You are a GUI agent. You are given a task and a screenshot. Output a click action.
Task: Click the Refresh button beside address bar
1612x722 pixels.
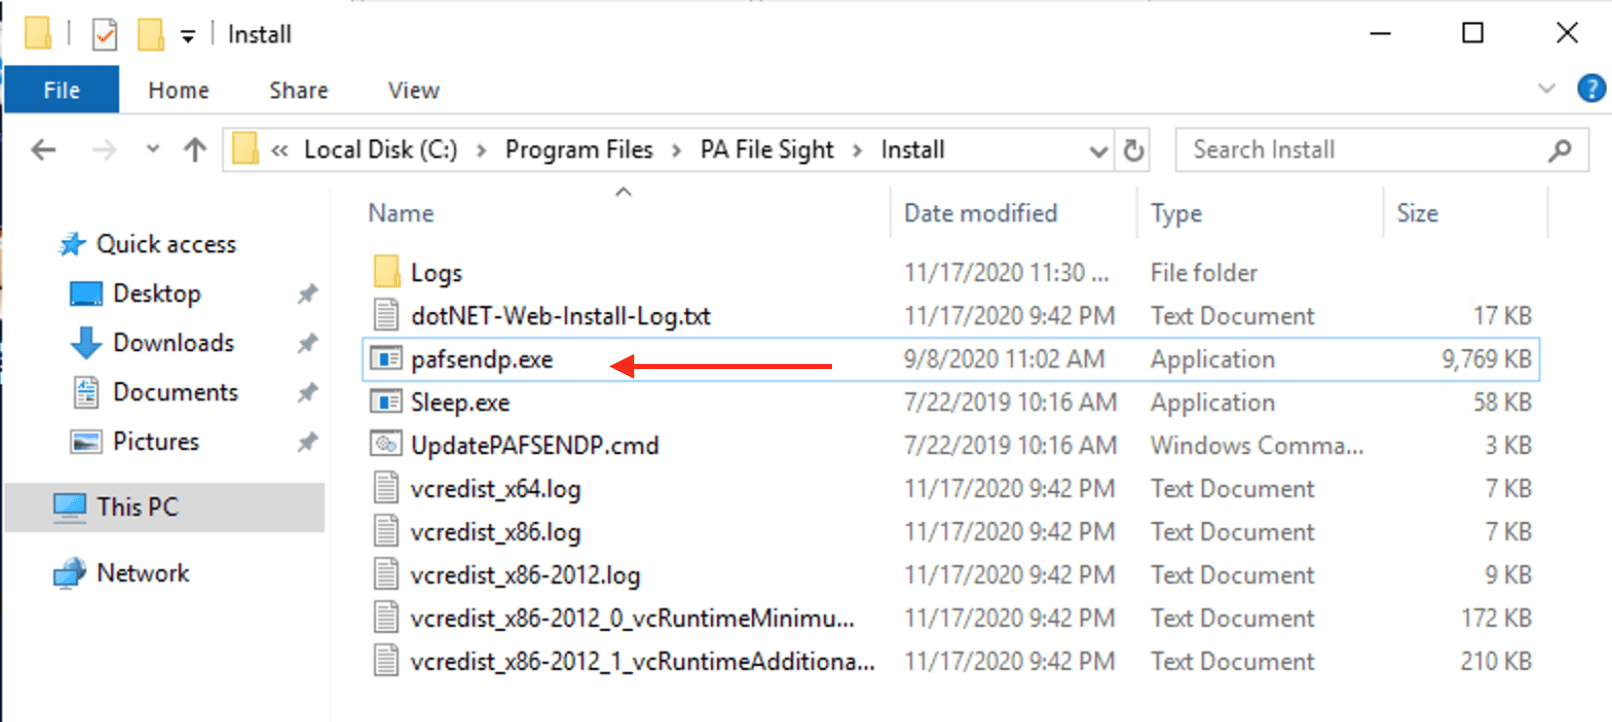pos(1133,150)
